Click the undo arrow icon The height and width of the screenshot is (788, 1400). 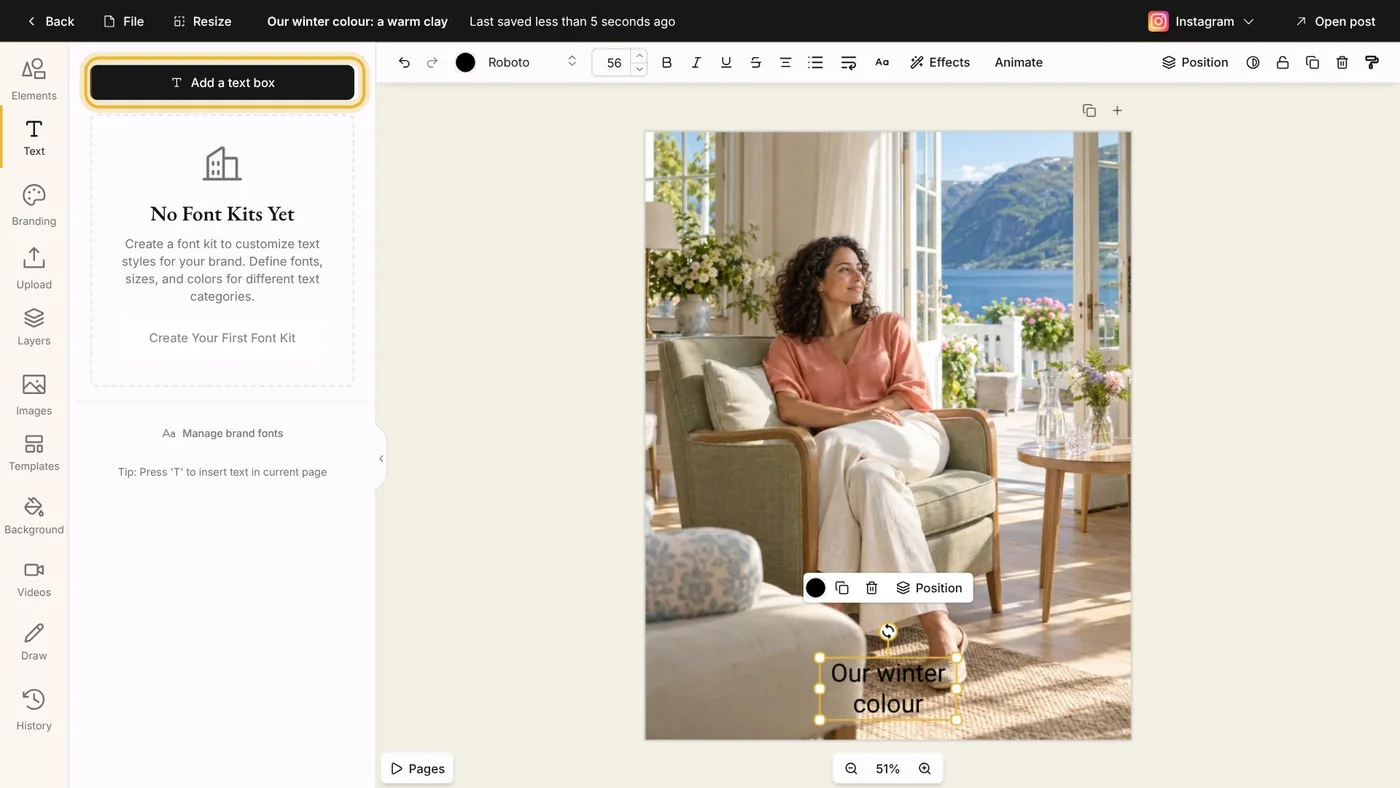(x=404, y=62)
